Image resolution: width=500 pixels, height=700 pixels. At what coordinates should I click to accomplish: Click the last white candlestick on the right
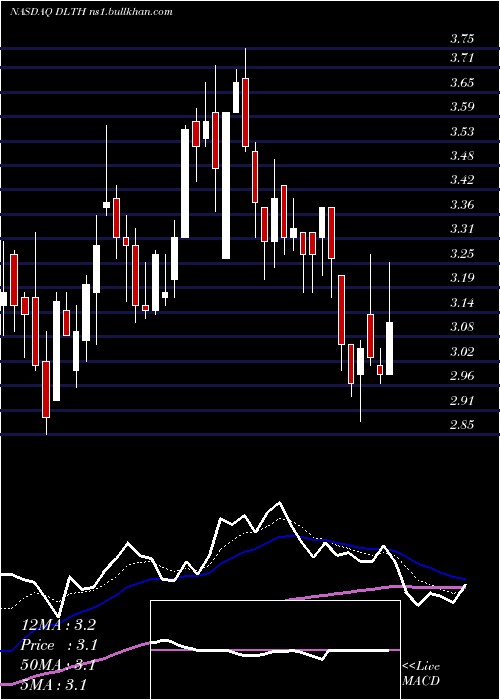coord(389,348)
